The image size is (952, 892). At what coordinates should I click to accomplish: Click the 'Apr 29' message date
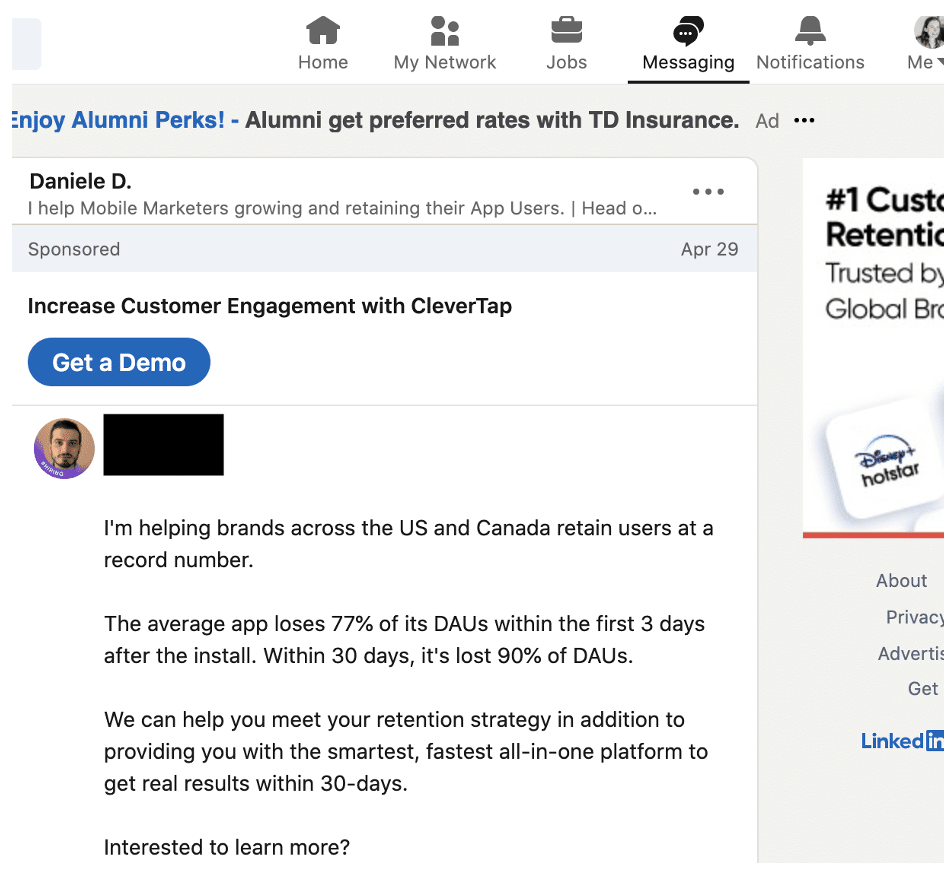[710, 249]
